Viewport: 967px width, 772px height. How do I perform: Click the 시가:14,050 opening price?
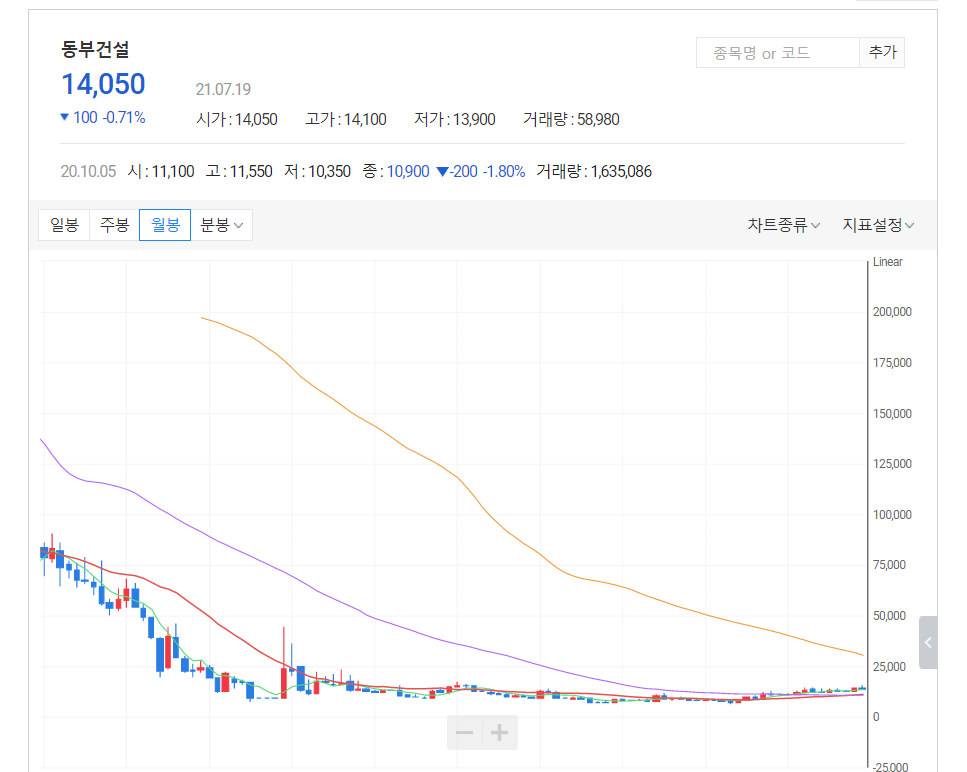[237, 119]
